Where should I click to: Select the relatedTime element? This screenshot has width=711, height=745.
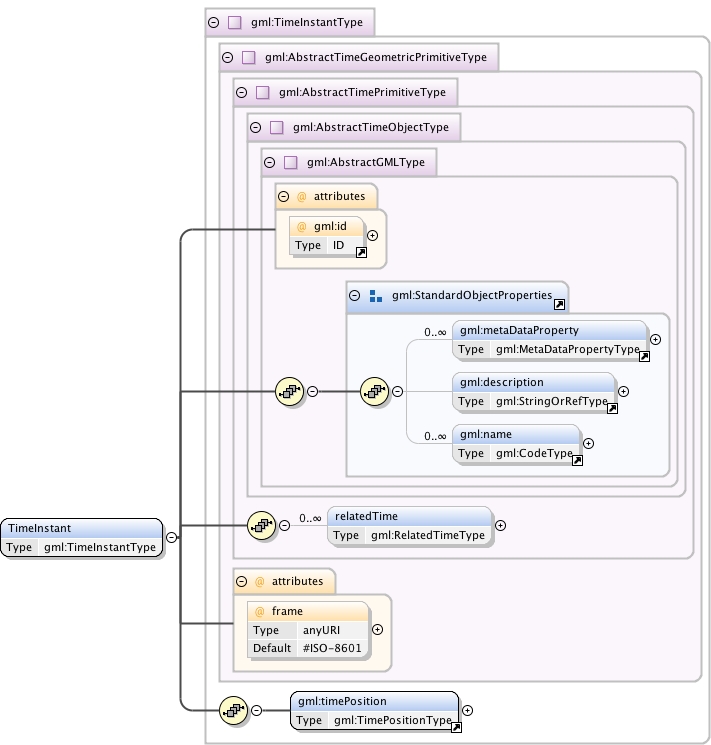click(410, 525)
